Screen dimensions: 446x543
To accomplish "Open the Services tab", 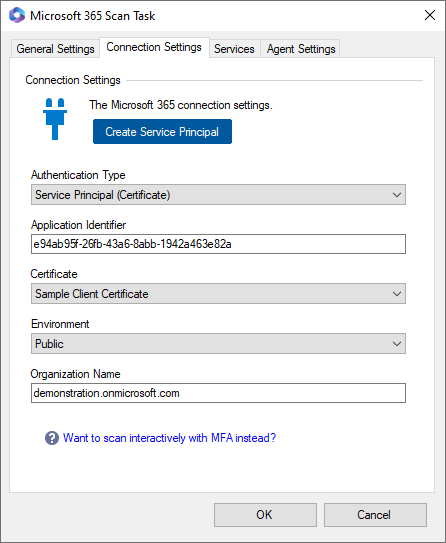I will [x=234, y=49].
